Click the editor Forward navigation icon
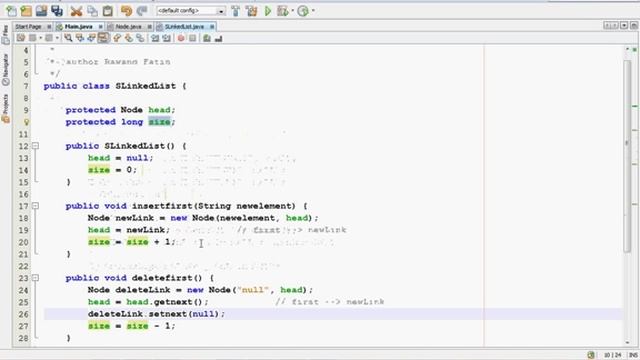The width and height of the screenshot is (640, 360). click(x=49, y=38)
